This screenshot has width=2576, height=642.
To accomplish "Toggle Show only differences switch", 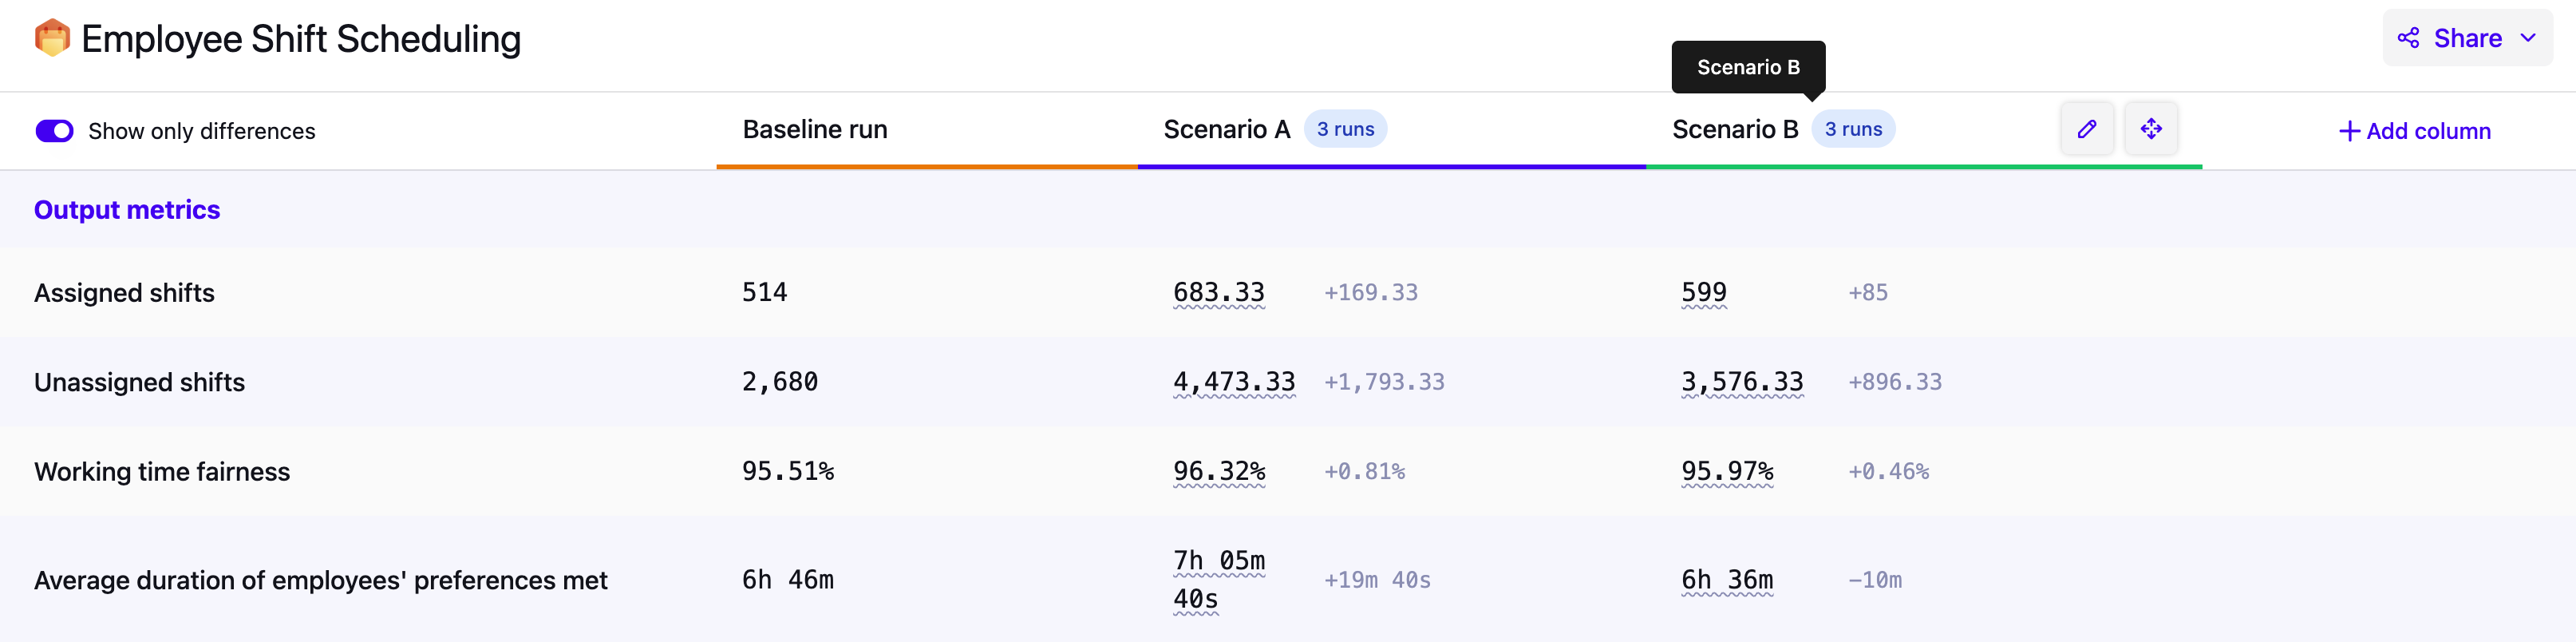I will click(x=54, y=131).
